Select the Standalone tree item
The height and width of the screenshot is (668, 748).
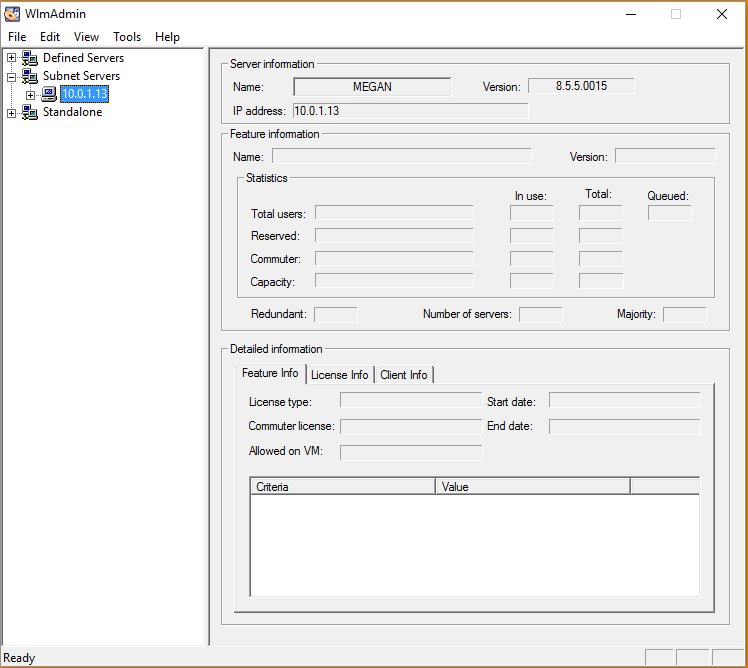pyautogui.click(x=73, y=112)
